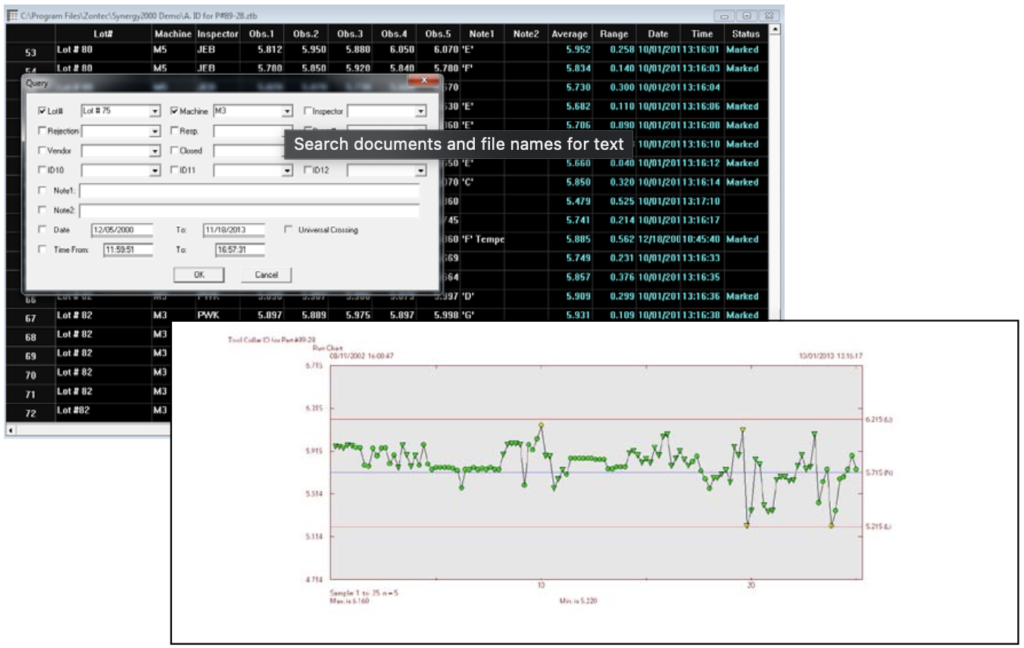Toggle the Universal Crossing checkbox
This screenshot has width=1024, height=648.
[x=288, y=229]
